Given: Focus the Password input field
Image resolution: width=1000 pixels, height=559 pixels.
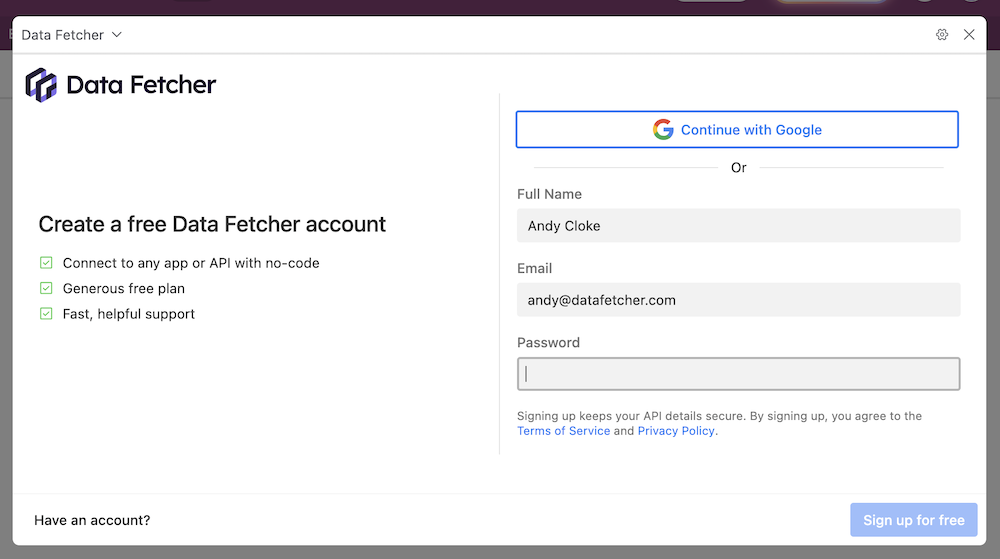Looking at the screenshot, I should pyautogui.click(x=738, y=374).
